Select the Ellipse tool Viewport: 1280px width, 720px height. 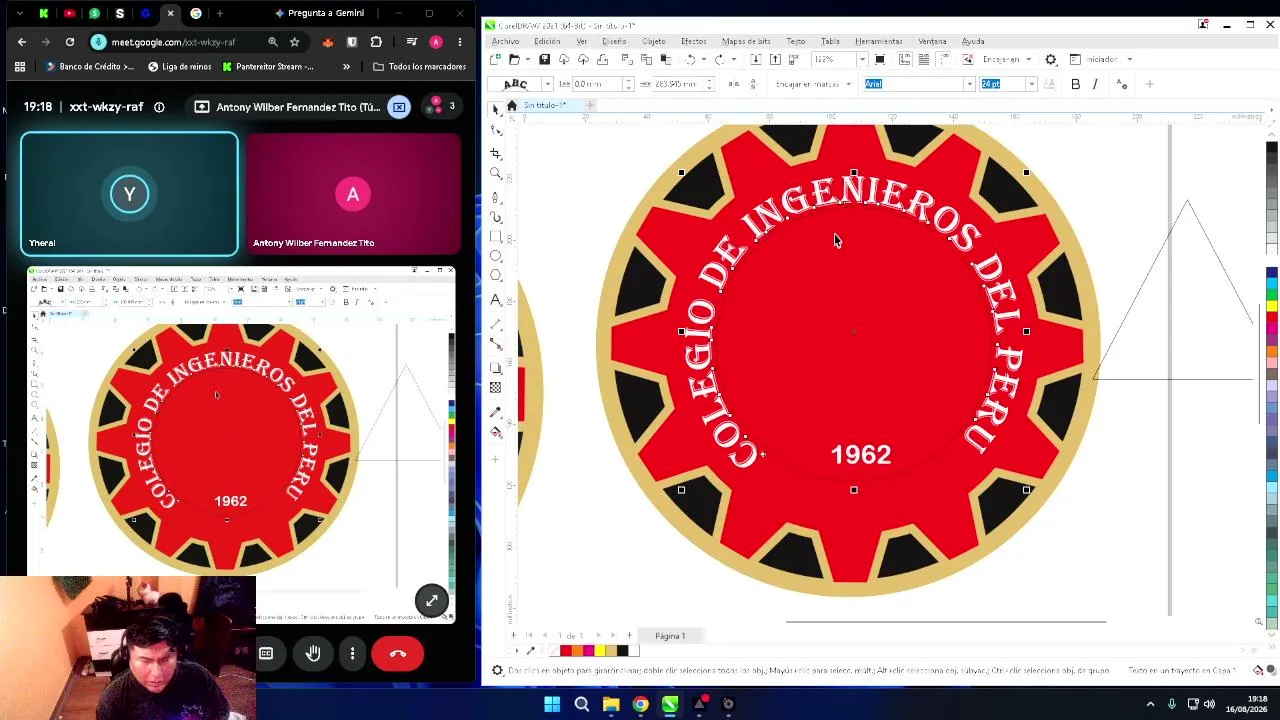point(496,256)
